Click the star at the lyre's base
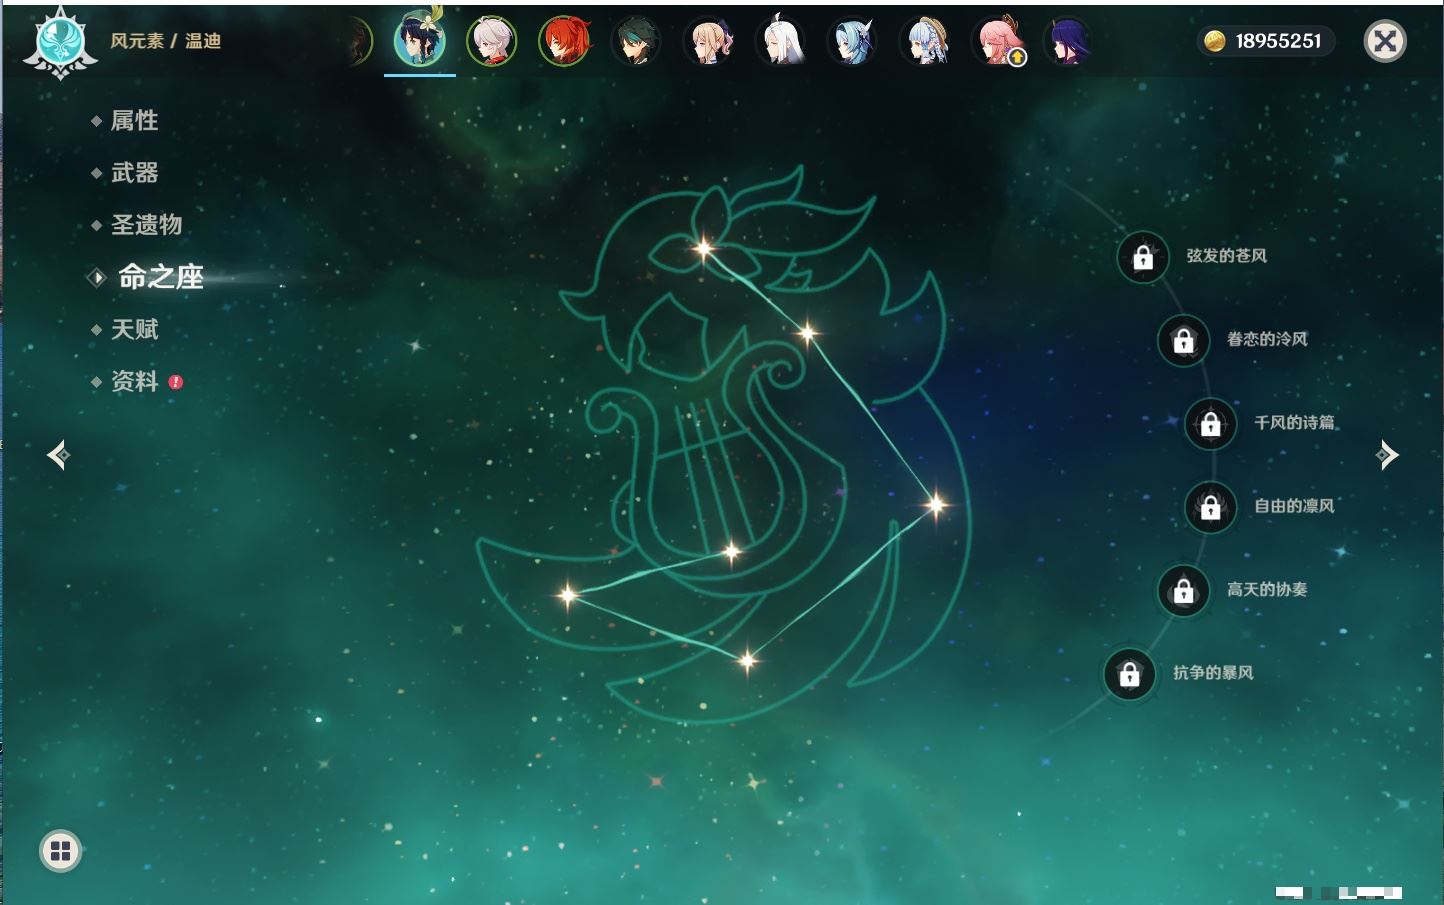Screen dimensions: 1444x905 [731, 551]
